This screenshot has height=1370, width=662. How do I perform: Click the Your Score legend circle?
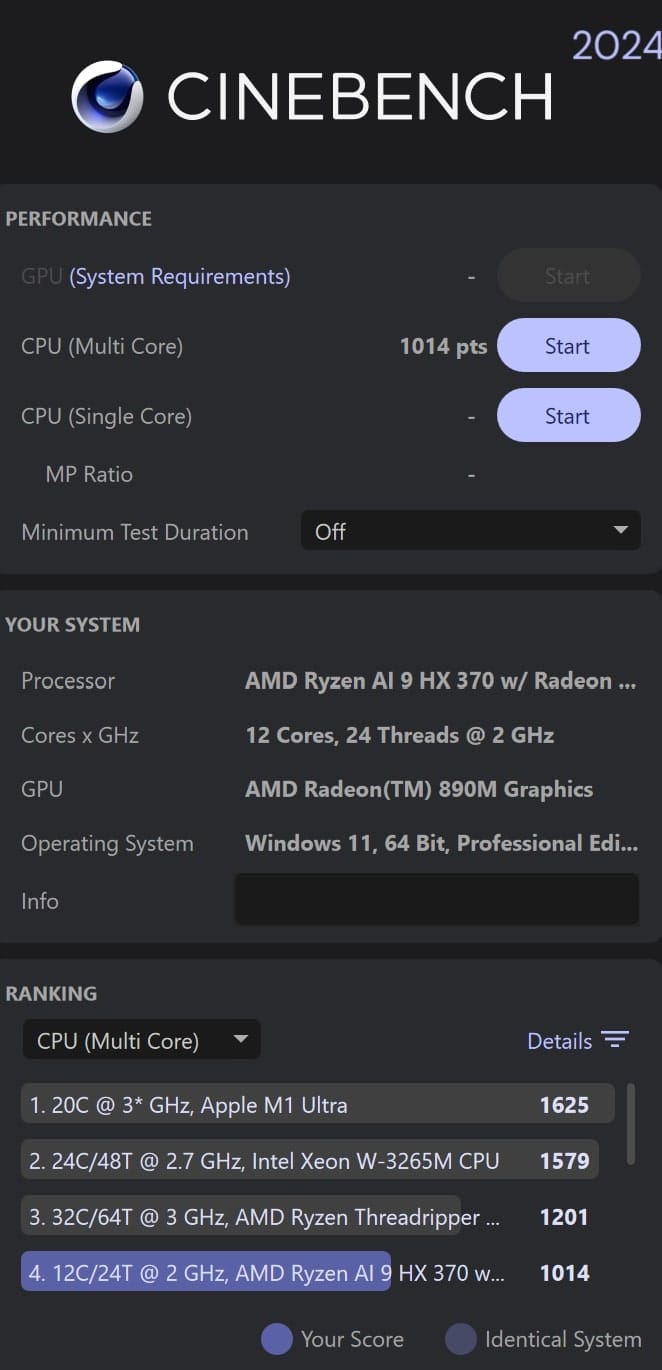(277, 1339)
